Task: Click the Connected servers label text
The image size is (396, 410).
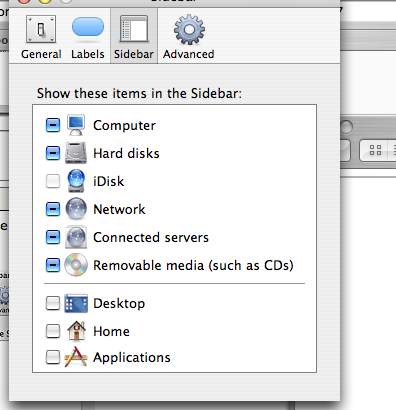Action: click(151, 238)
